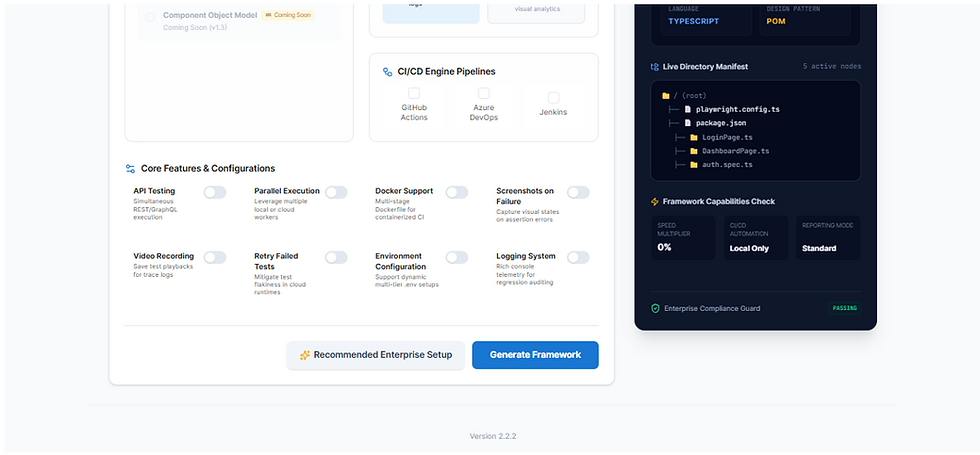Select package.json in directory manifest
The height and width of the screenshot is (455, 980).
[721, 123]
